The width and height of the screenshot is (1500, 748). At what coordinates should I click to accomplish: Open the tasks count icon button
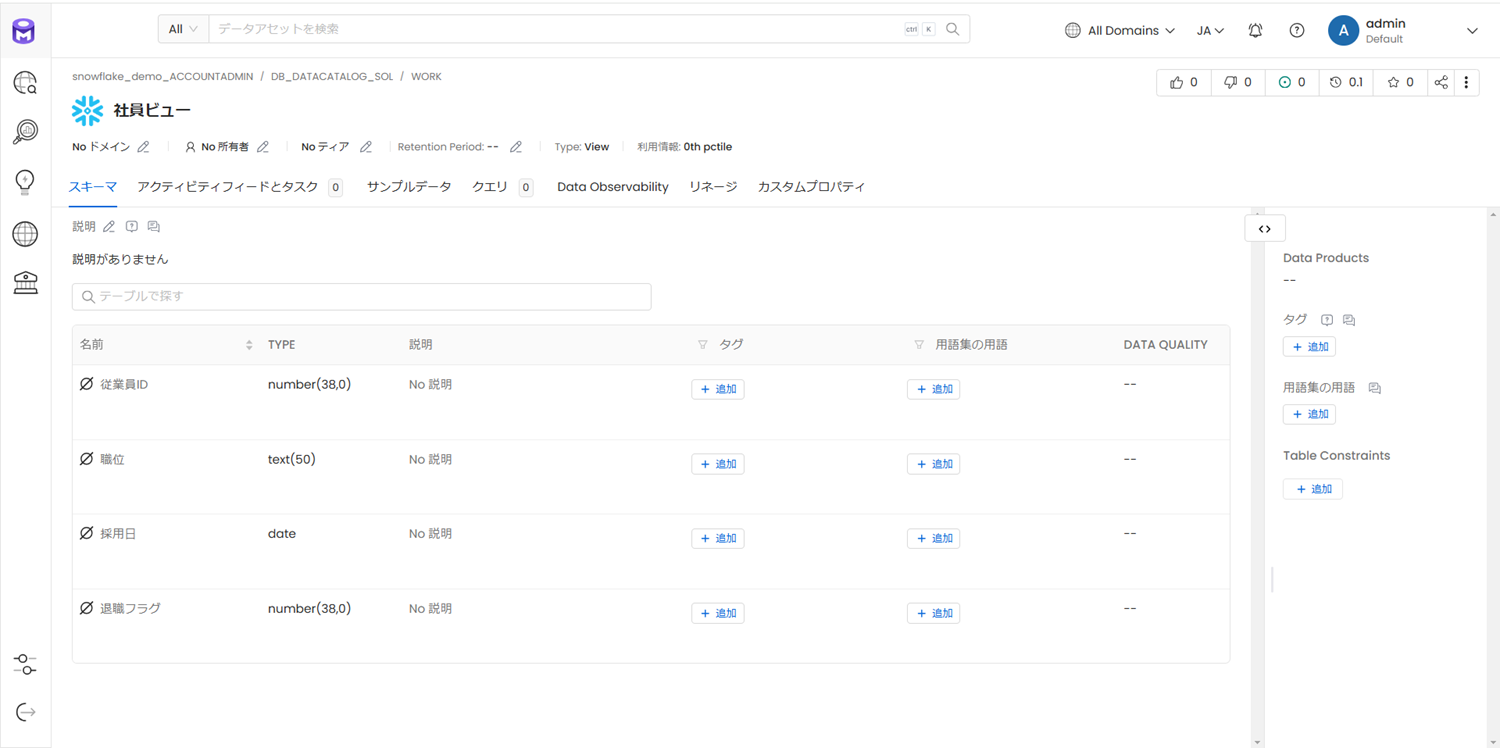[x=1291, y=83]
